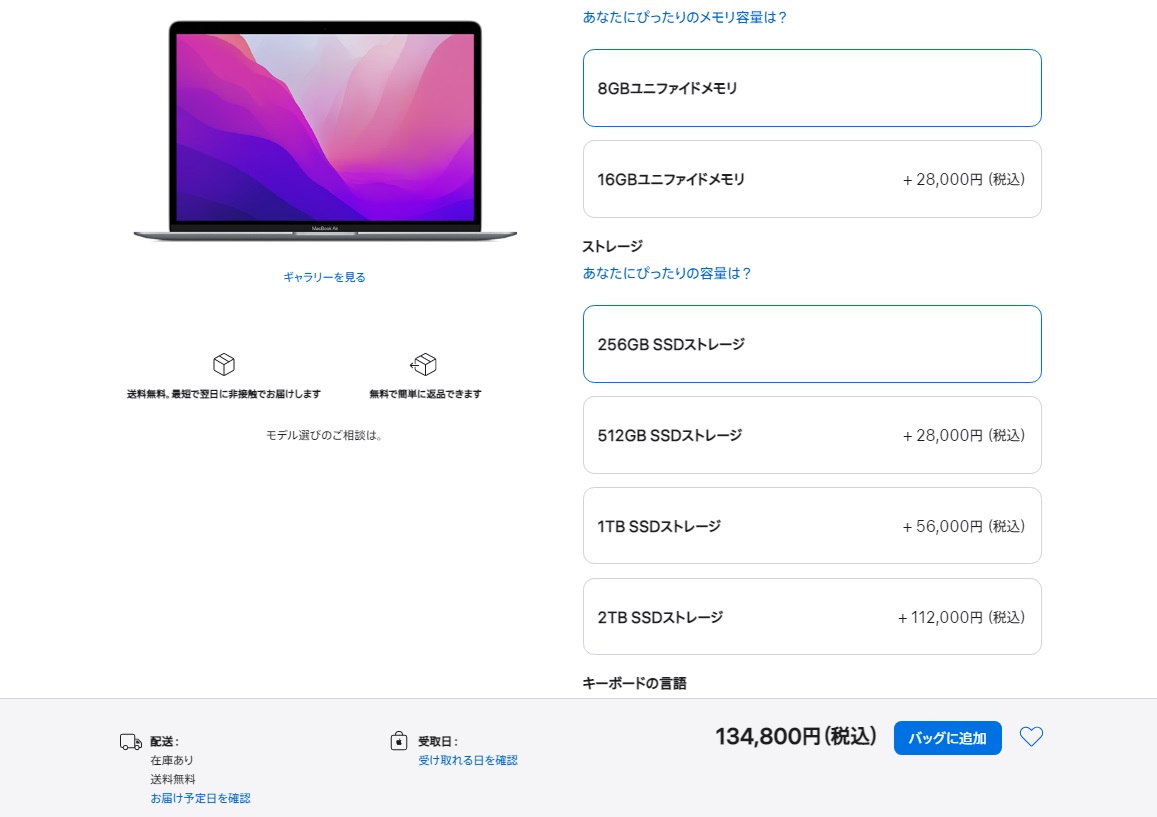
Task: Choose 2TB SSD storage option
Action: point(812,617)
